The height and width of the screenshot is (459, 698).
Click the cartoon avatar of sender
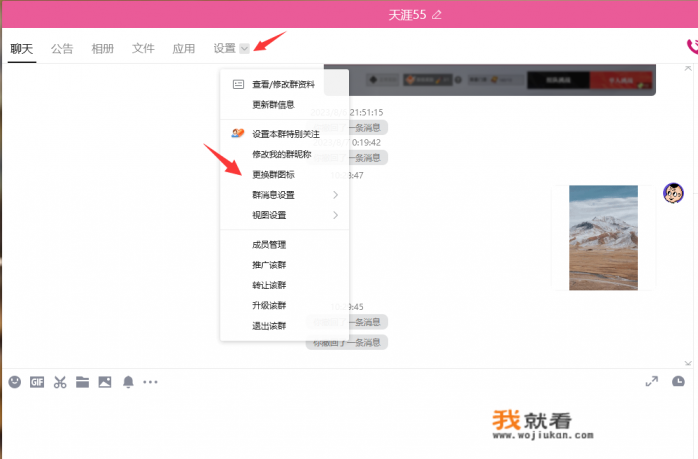click(673, 193)
